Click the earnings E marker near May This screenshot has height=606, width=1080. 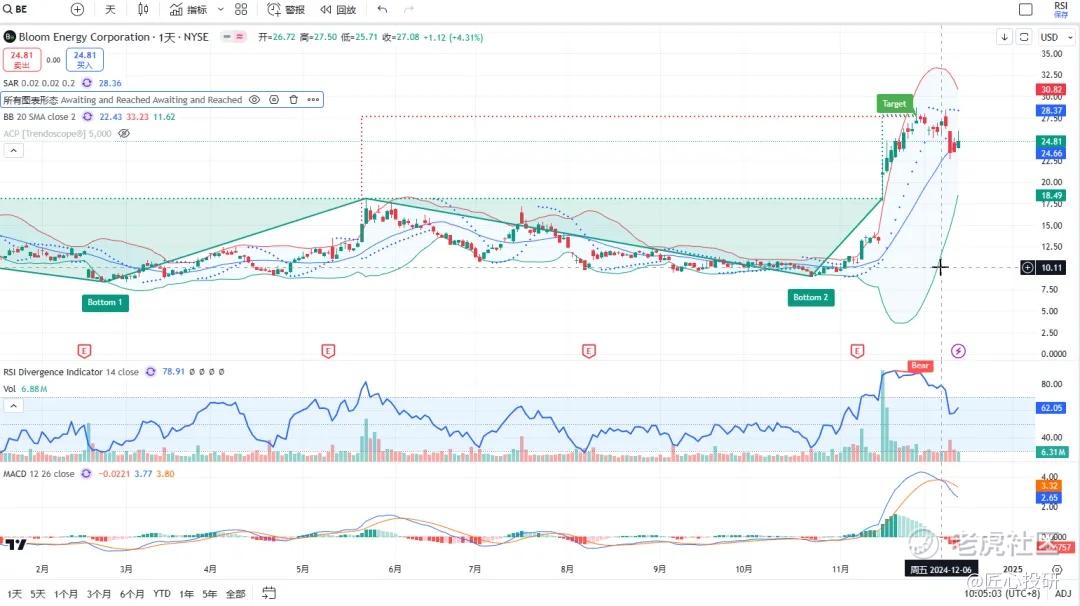click(x=328, y=351)
